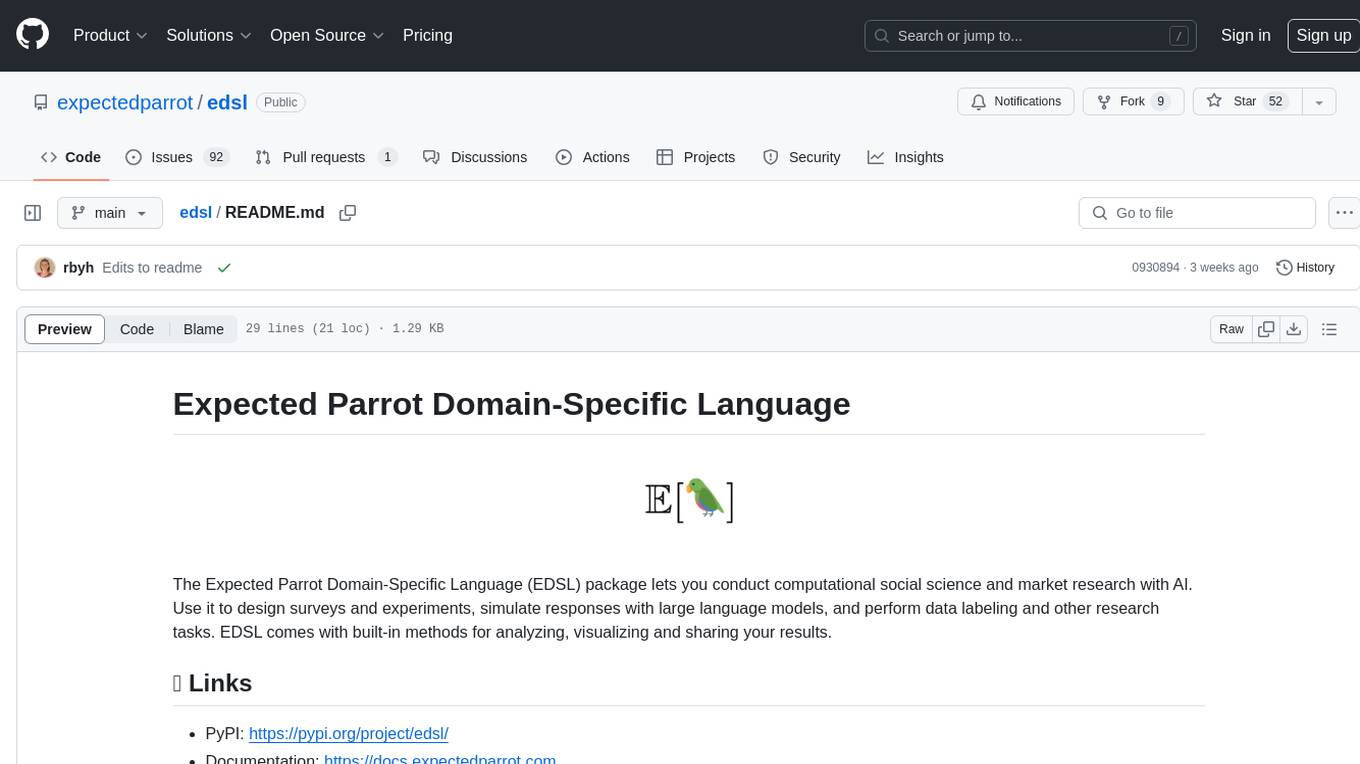The height and width of the screenshot is (764, 1360).
Task: Select the Blame view
Action: click(x=203, y=329)
